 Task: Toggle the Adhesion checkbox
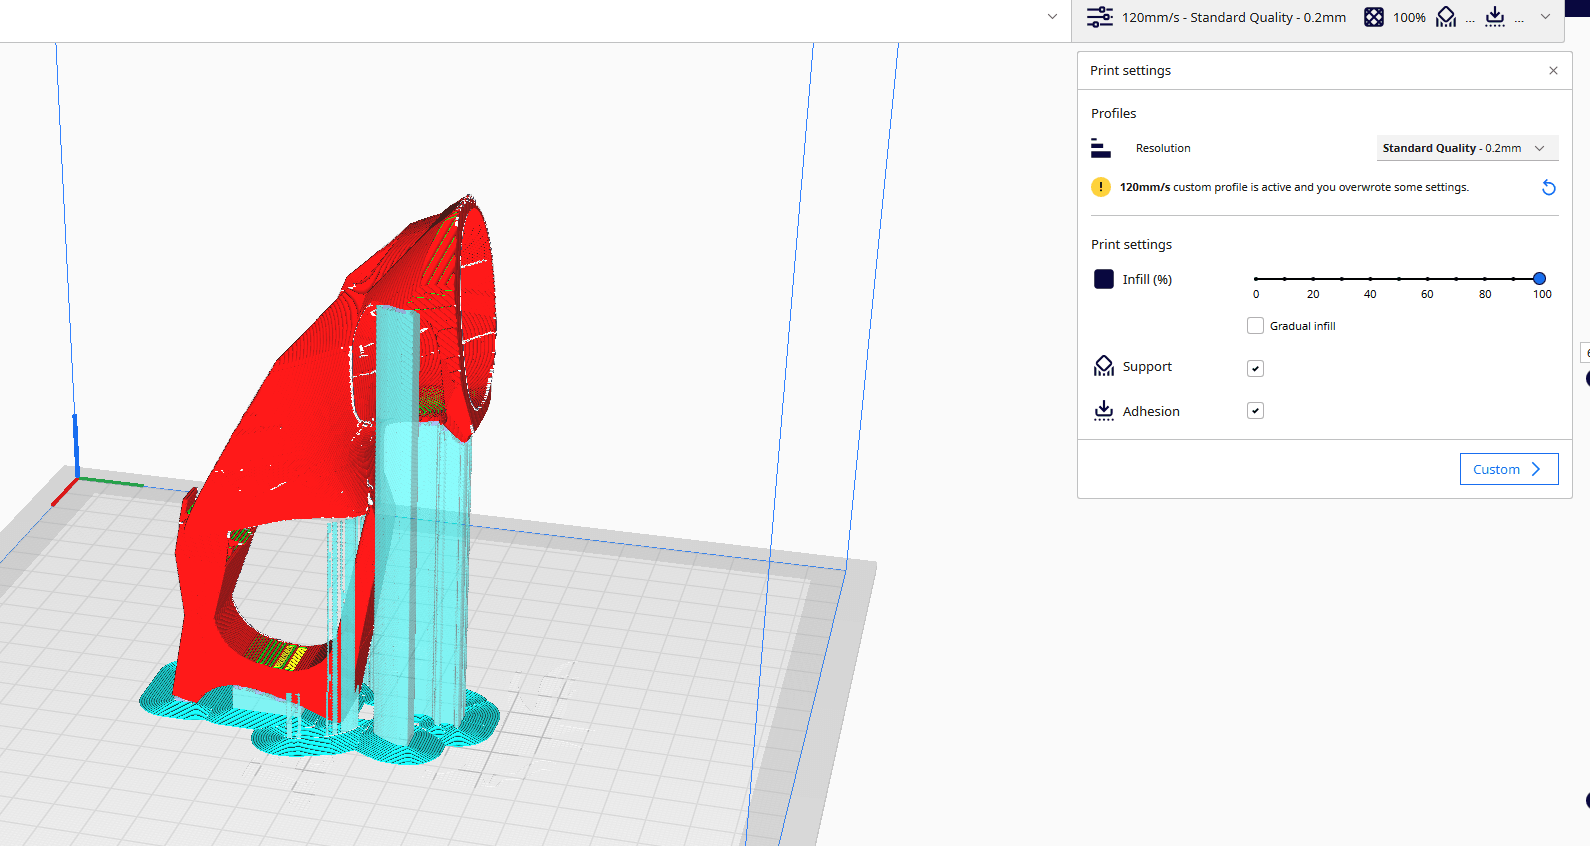coord(1255,411)
